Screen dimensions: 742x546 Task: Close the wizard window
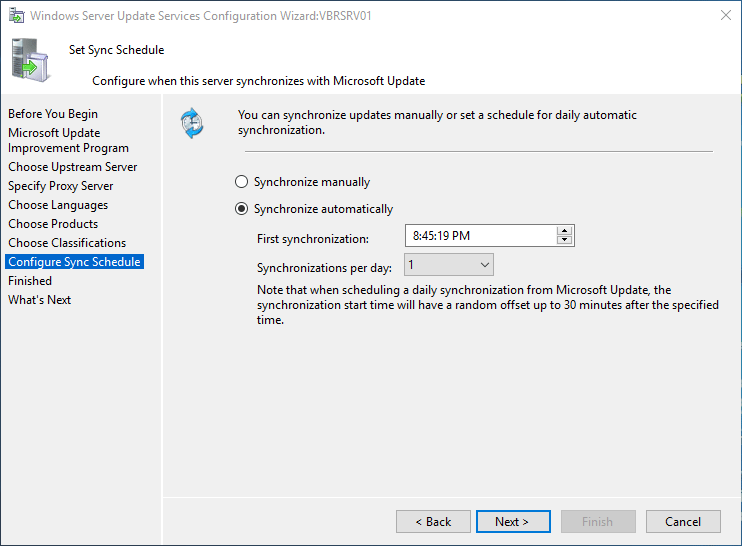pos(723,16)
